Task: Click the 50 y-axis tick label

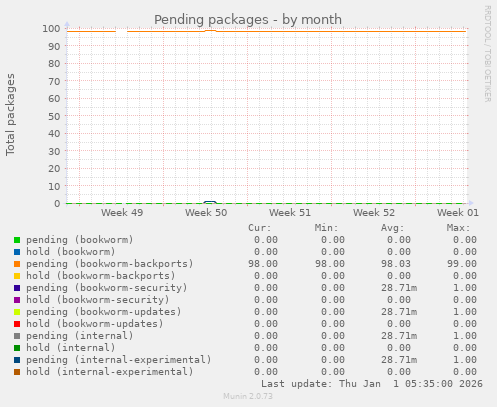Action: tap(54, 116)
